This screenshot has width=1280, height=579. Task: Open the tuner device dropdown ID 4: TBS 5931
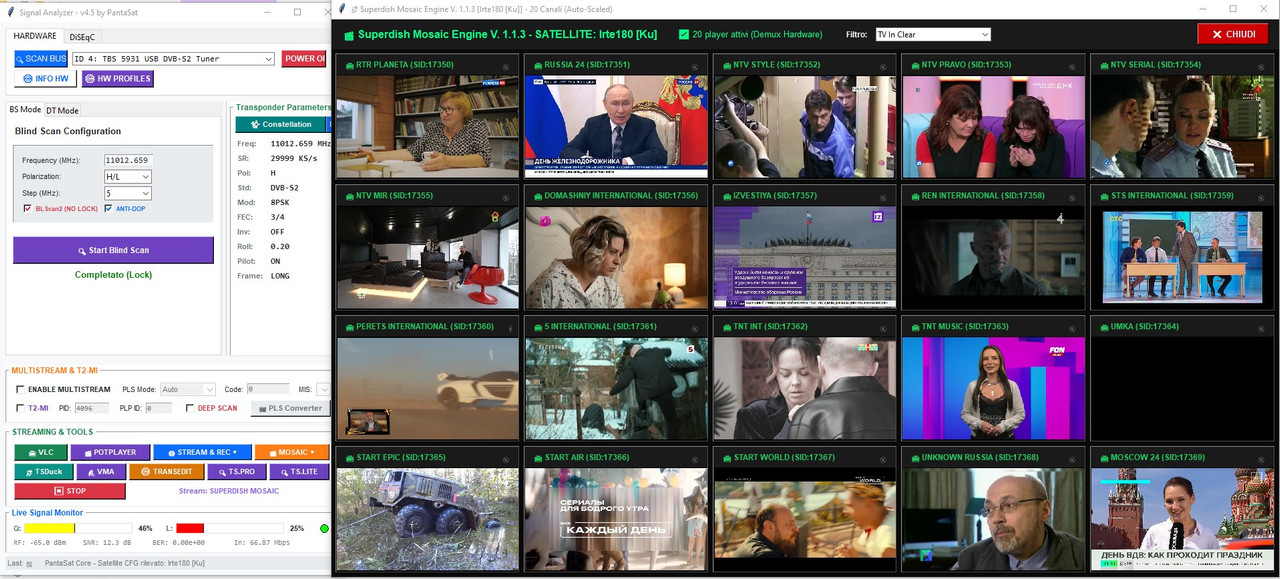coord(172,59)
